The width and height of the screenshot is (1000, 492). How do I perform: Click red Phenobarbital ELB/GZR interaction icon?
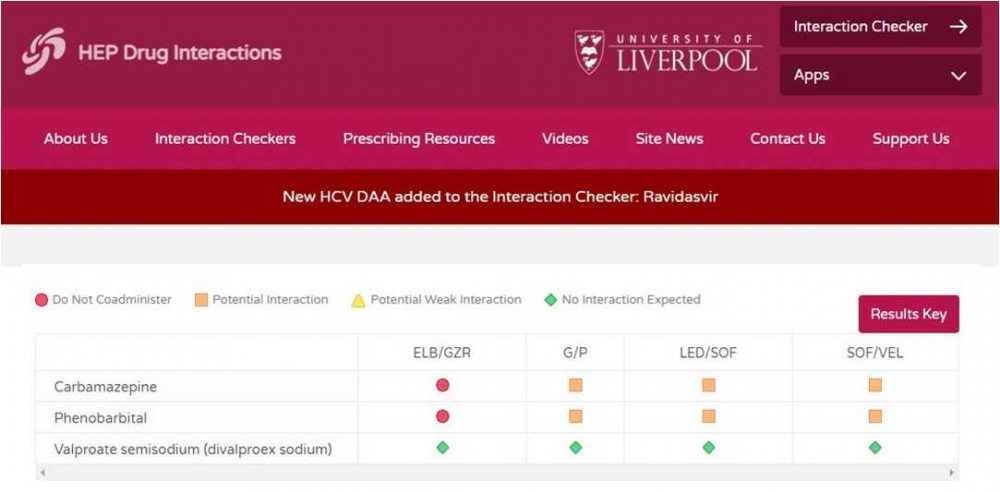click(443, 416)
